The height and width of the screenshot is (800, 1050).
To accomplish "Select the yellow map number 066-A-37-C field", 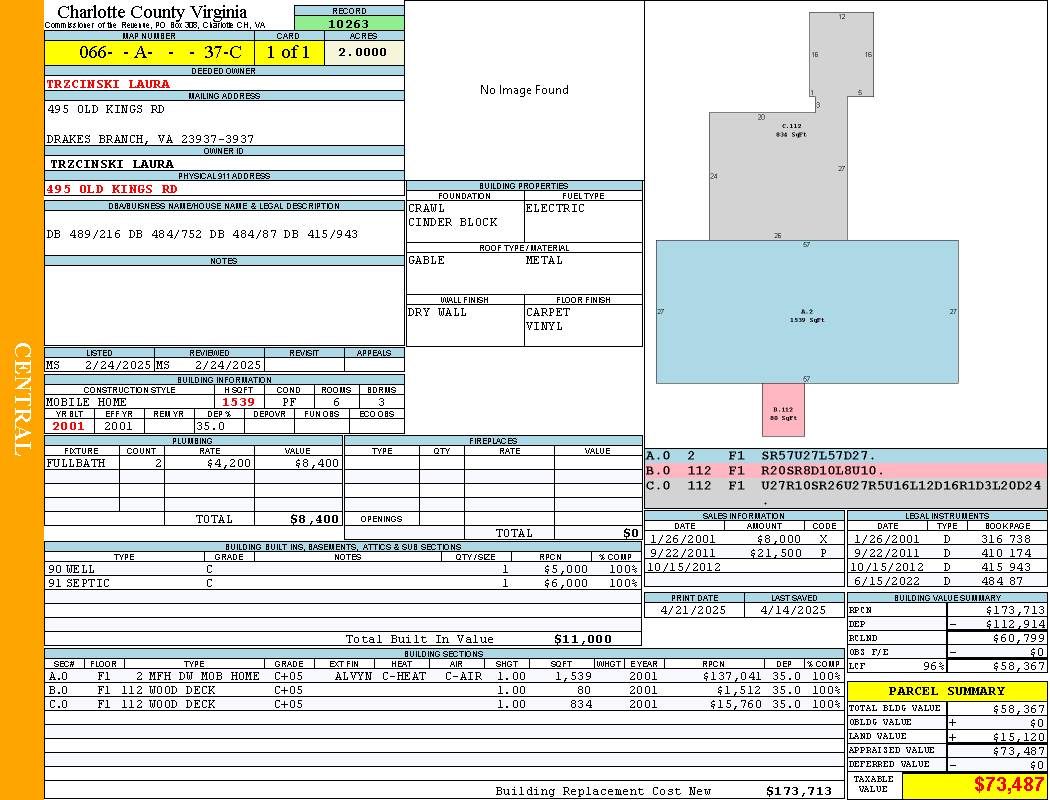I will (x=149, y=53).
